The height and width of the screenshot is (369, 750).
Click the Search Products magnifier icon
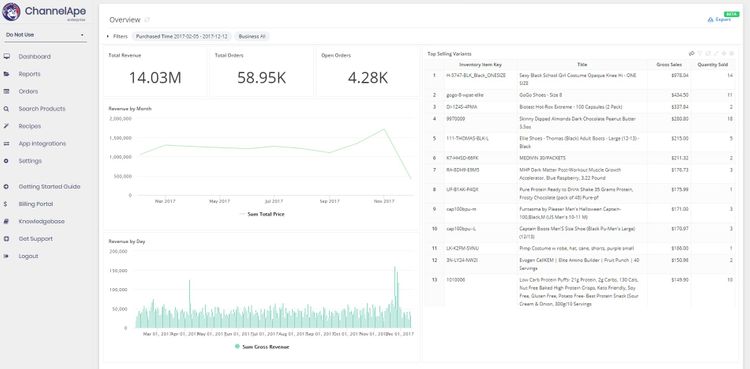click(6, 109)
